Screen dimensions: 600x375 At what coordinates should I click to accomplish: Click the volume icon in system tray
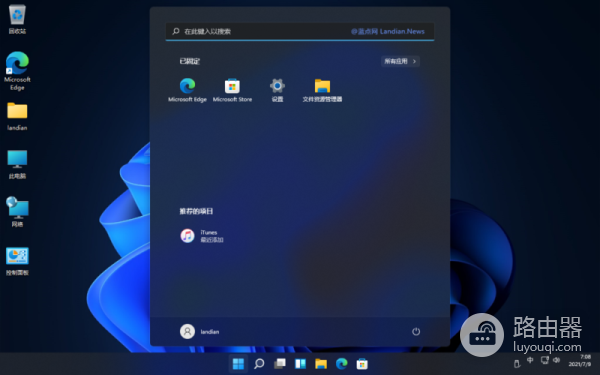556,360
